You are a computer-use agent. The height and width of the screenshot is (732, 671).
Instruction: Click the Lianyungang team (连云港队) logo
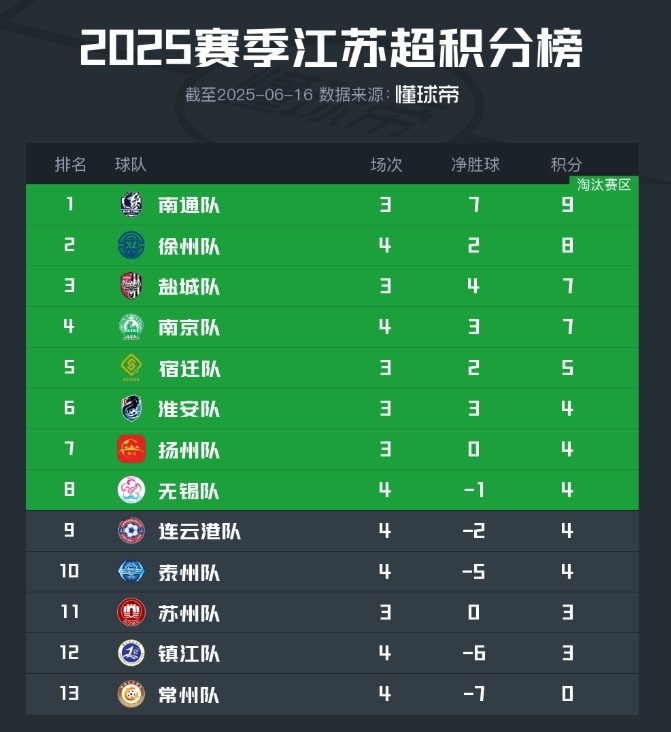[x=131, y=531]
